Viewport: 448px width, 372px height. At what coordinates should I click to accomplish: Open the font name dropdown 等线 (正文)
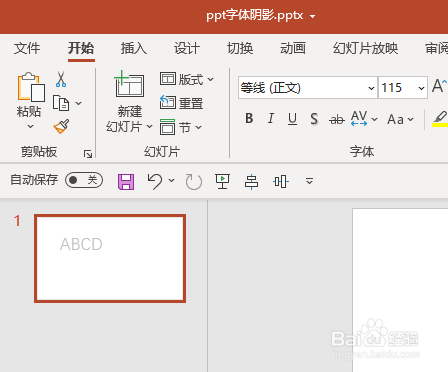pos(371,88)
